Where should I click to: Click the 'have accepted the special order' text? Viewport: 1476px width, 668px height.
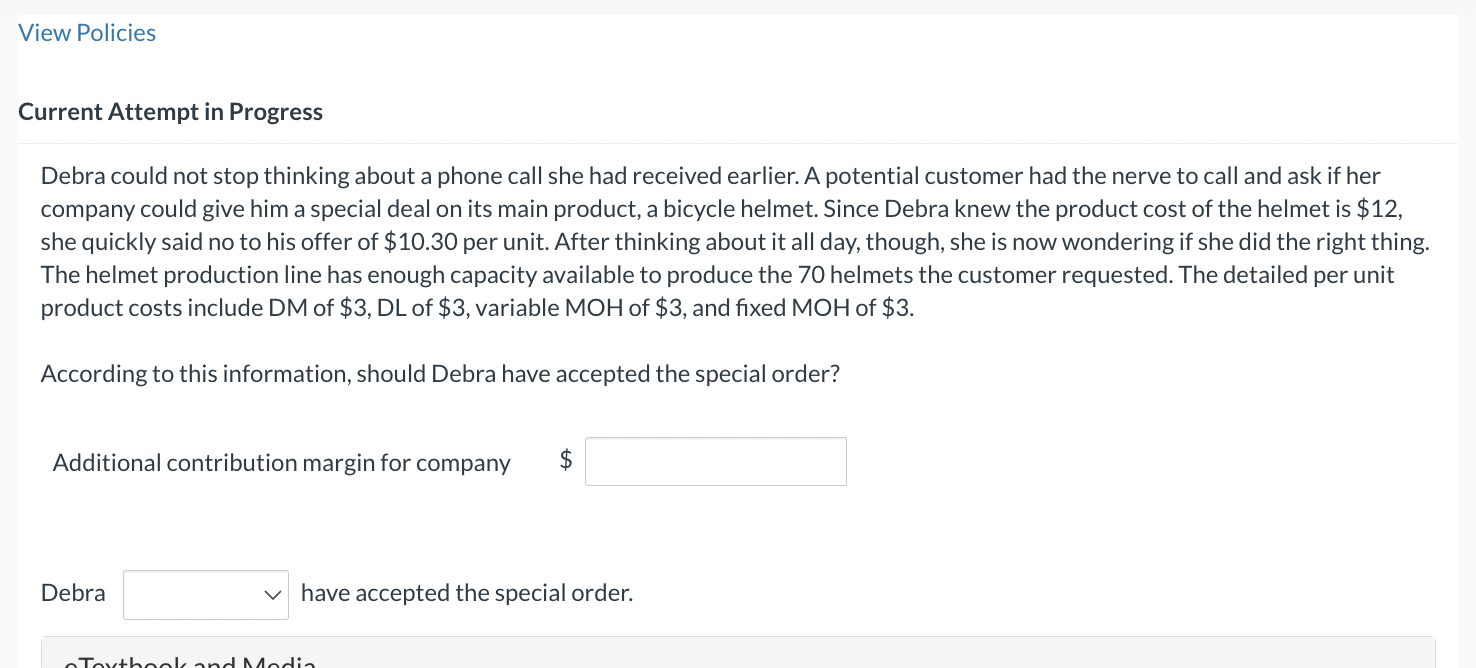coord(466,593)
